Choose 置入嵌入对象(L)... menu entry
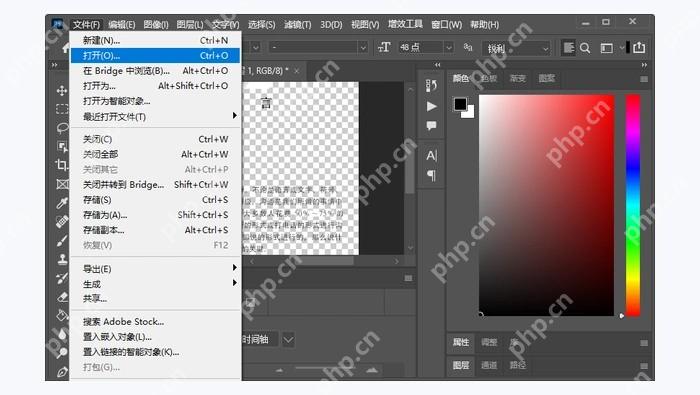The image size is (700, 395). point(155,337)
